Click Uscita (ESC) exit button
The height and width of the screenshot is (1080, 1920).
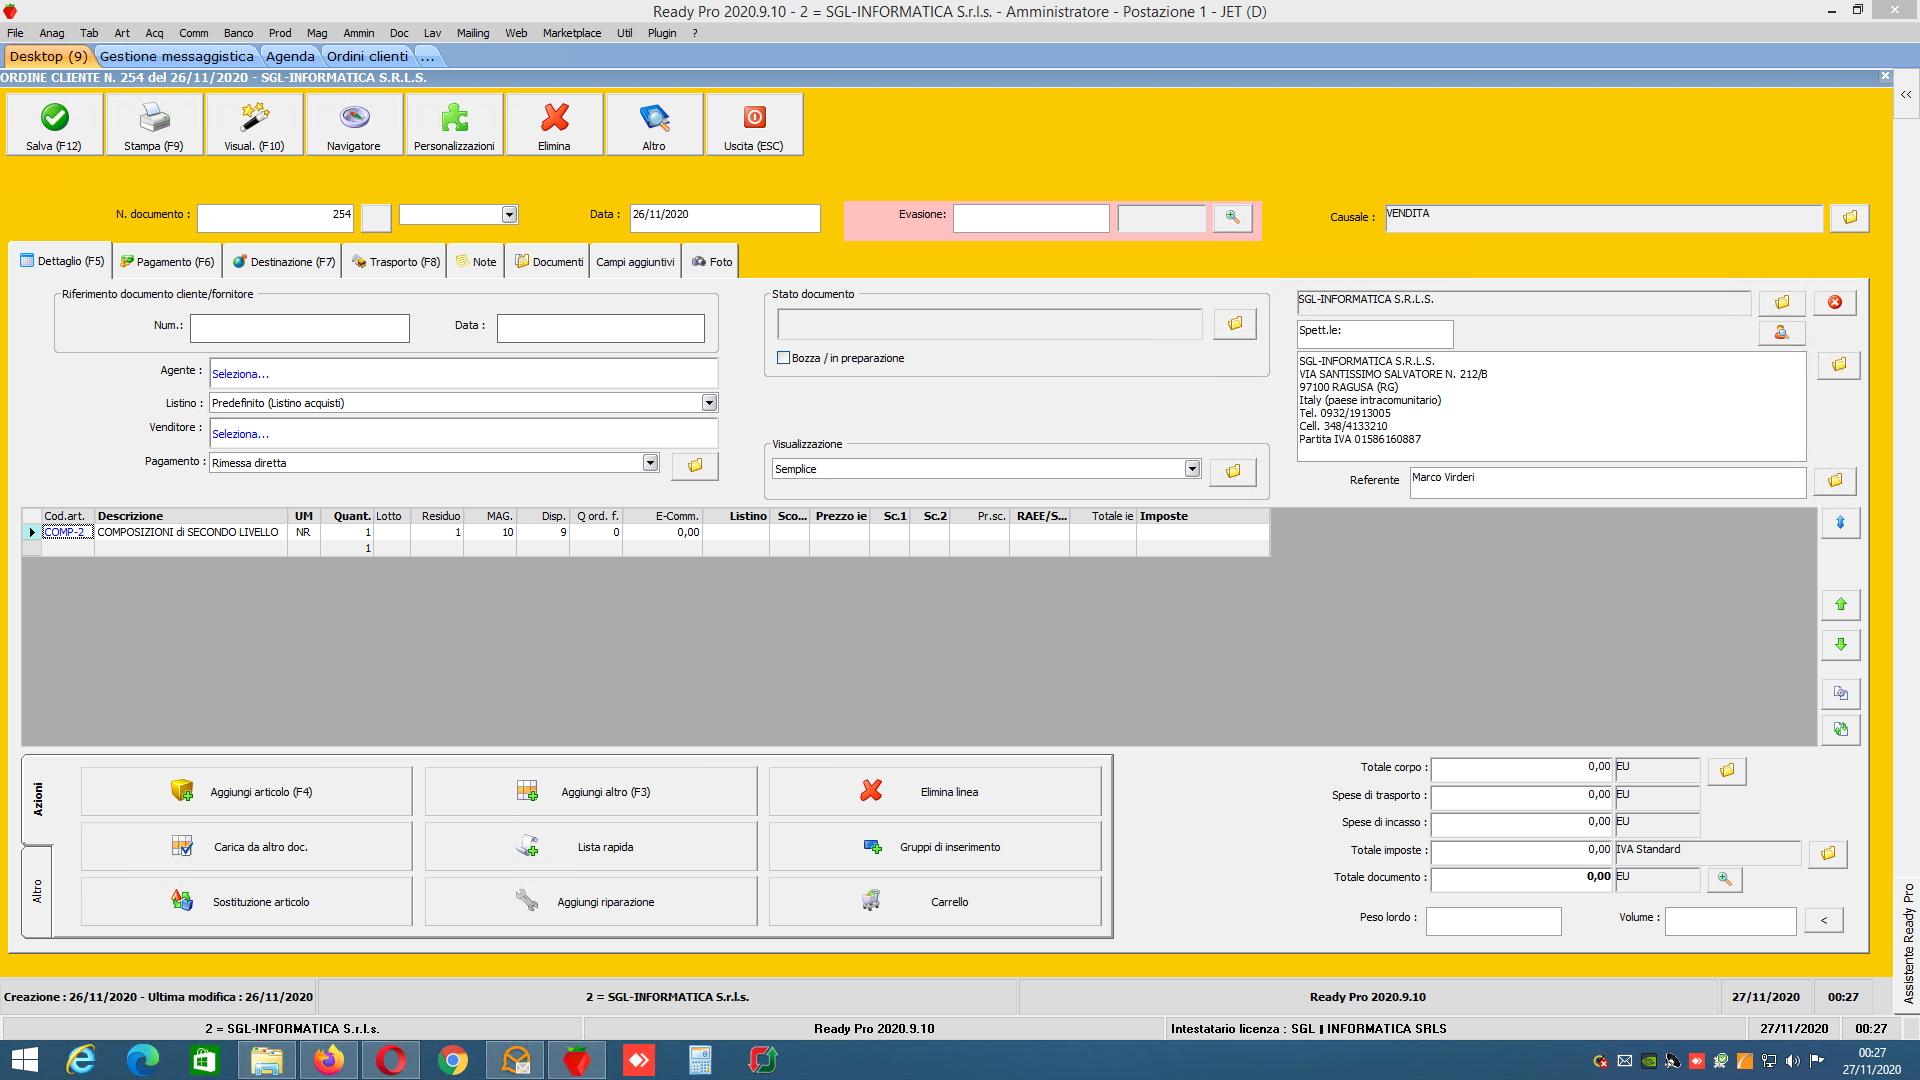coord(754,124)
